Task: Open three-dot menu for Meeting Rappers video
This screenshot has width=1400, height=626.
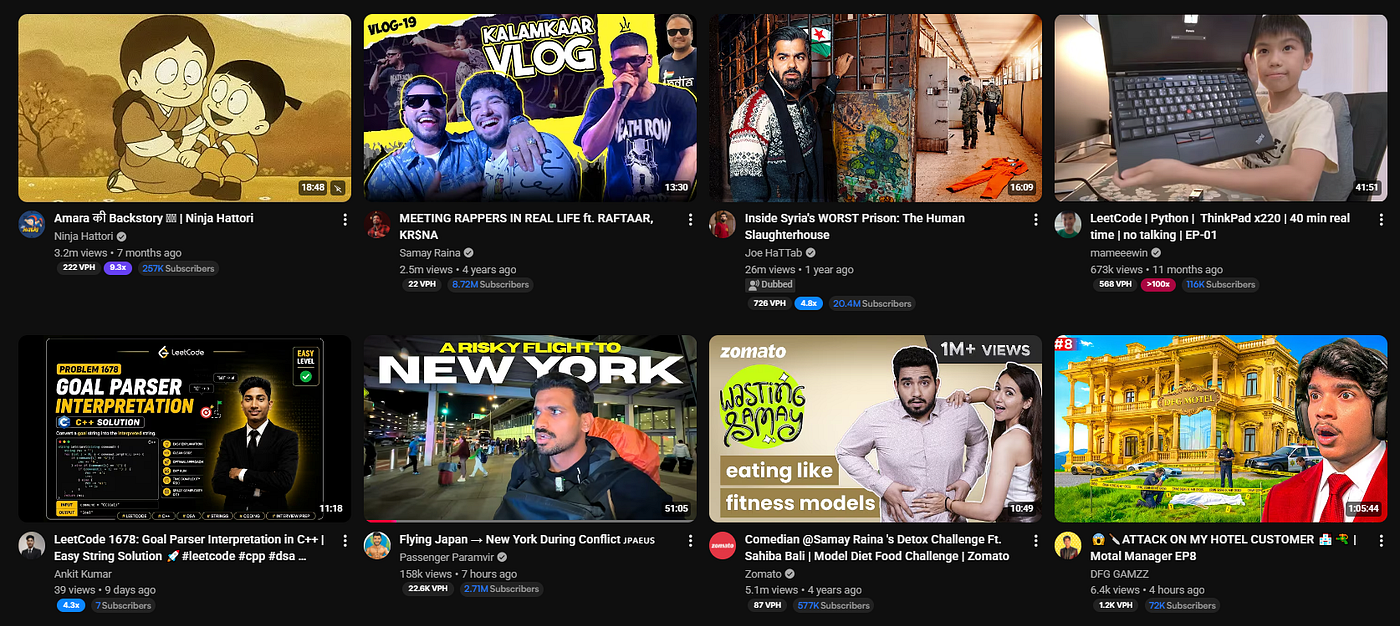Action: pyautogui.click(x=690, y=219)
